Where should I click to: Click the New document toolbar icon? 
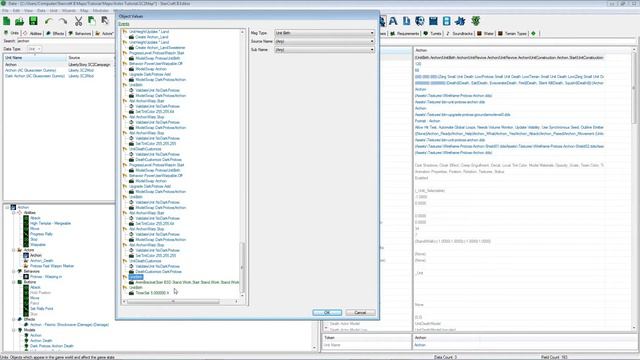click(7, 21)
